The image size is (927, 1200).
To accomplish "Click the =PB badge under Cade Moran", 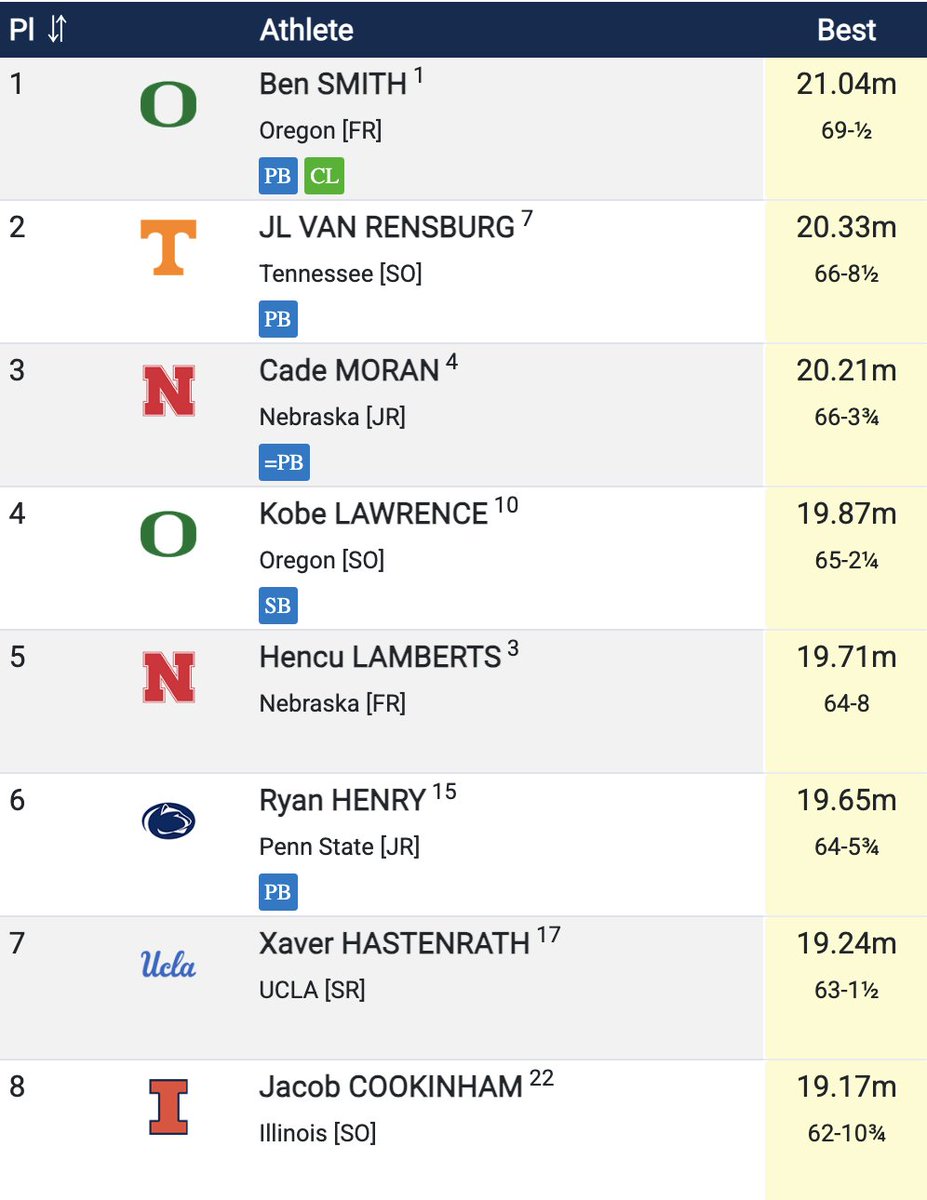I will click(284, 463).
